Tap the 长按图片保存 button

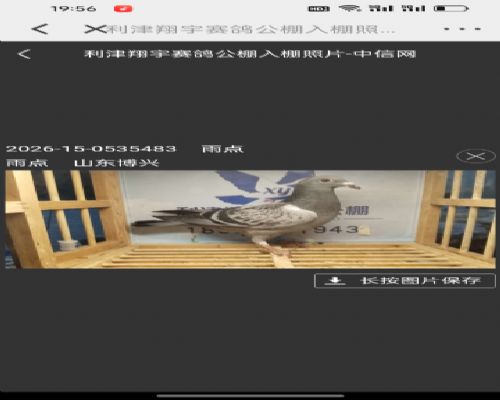click(x=405, y=281)
